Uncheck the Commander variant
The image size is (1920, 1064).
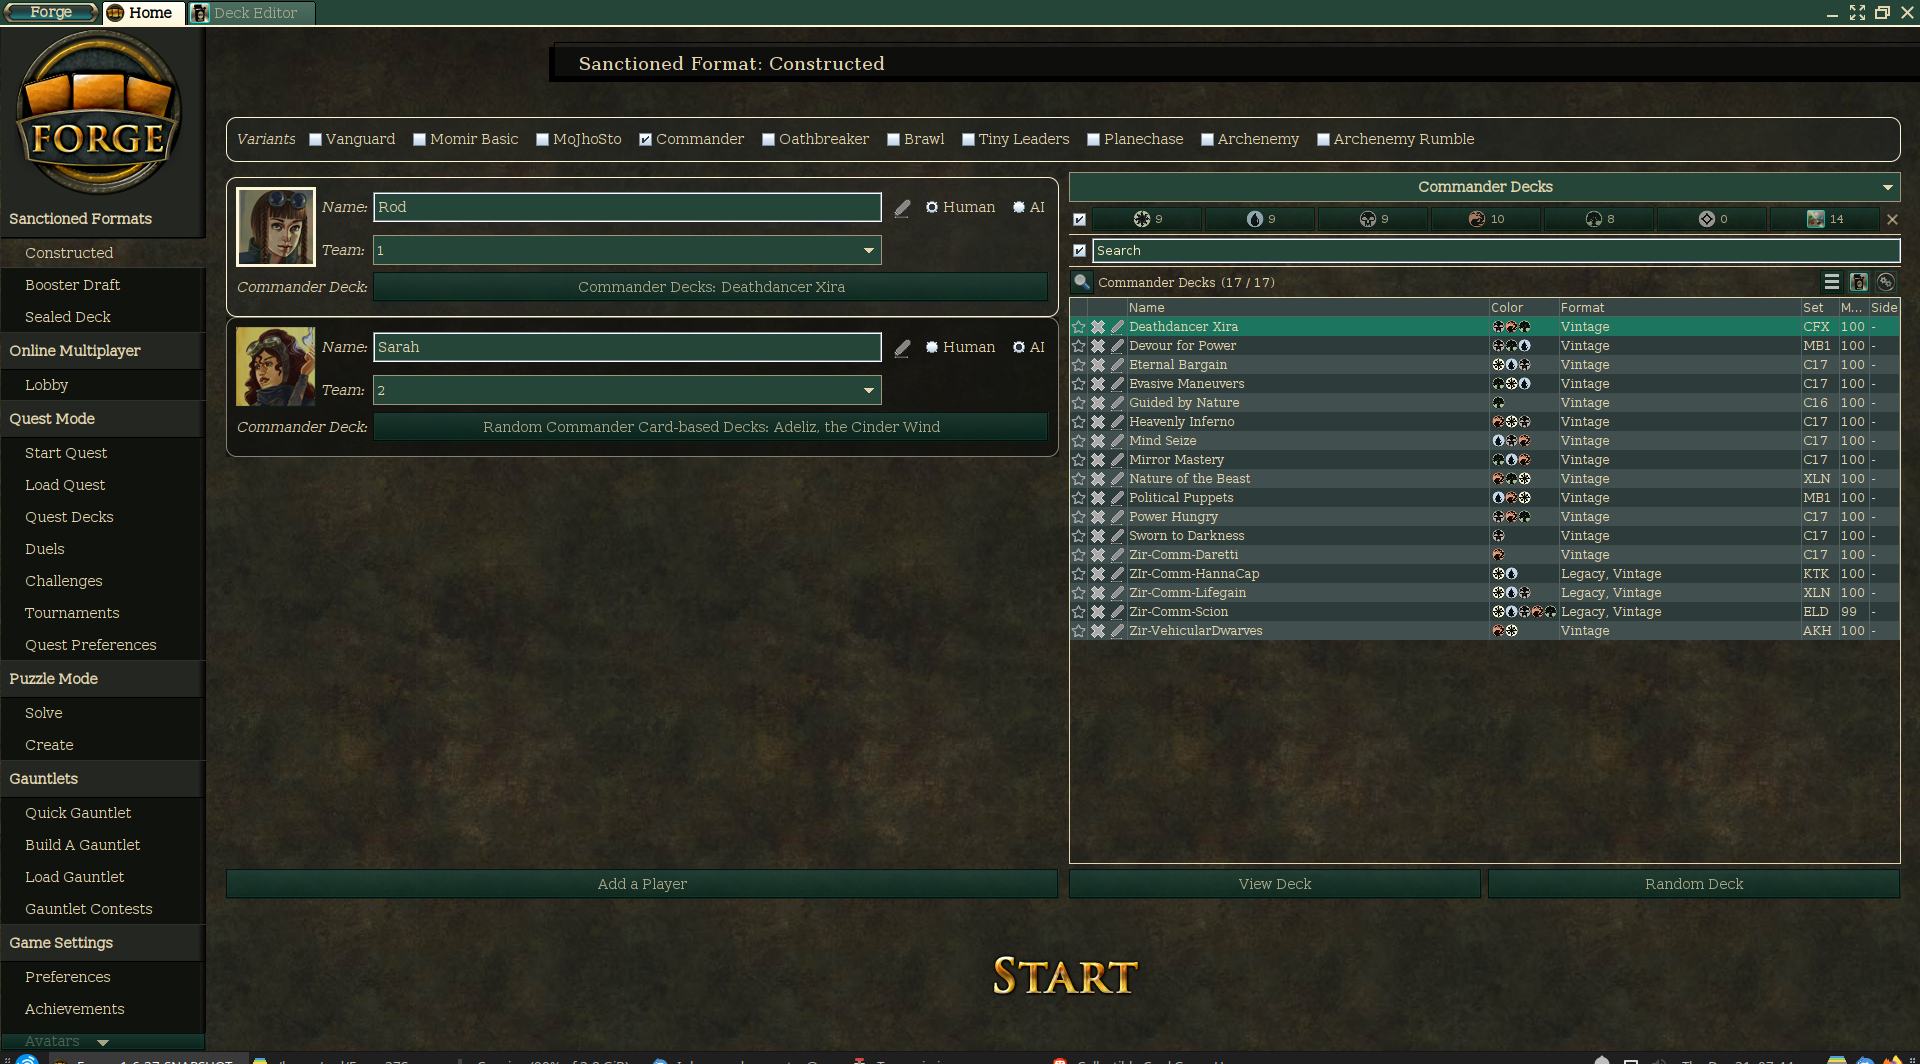tap(646, 140)
